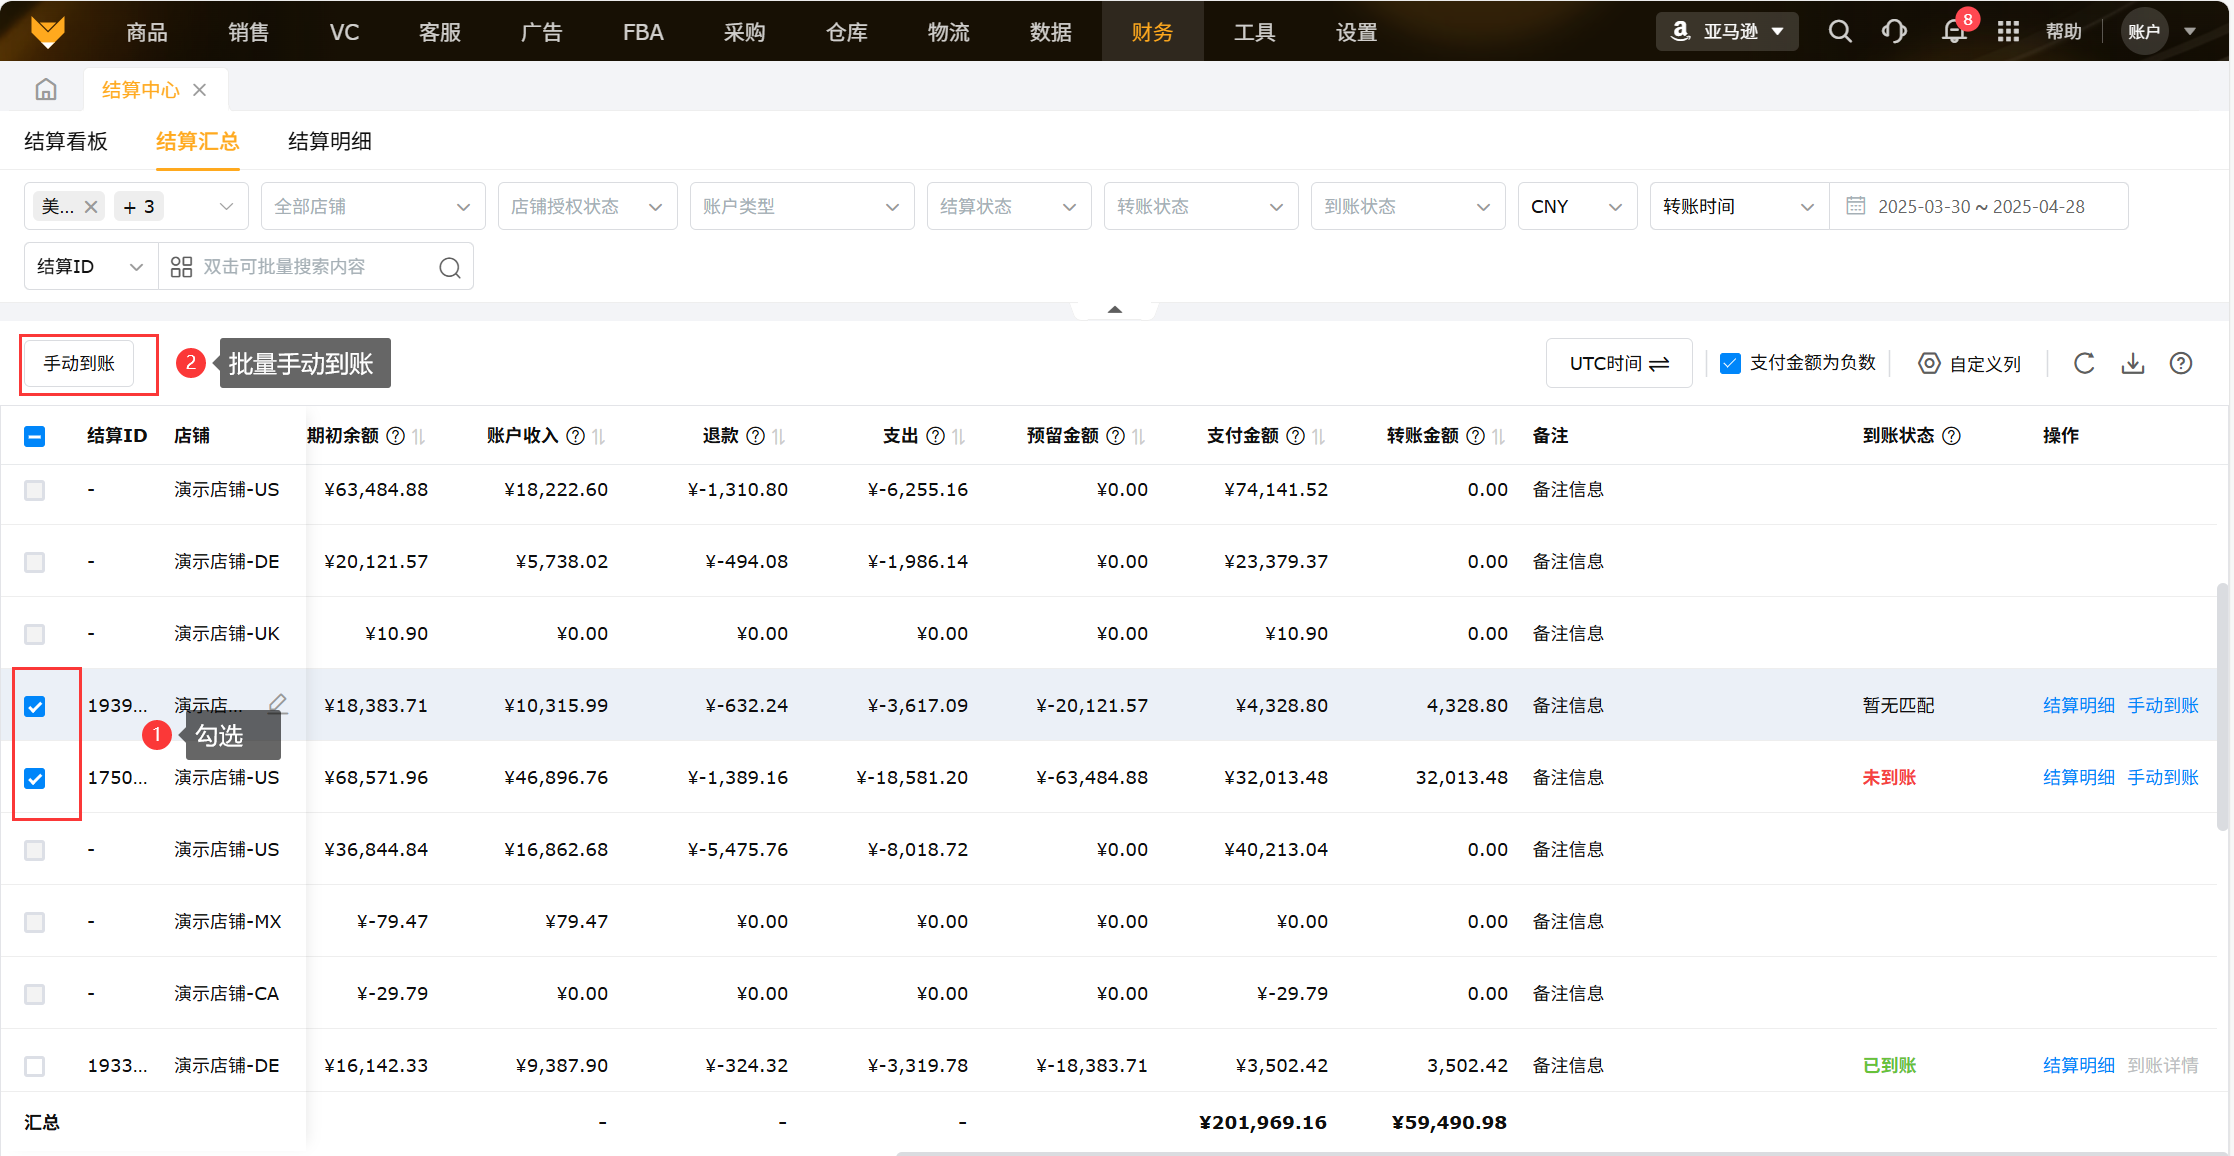The height and width of the screenshot is (1156, 2234).
Task: Click the download export icon
Action: click(2132, 363)
